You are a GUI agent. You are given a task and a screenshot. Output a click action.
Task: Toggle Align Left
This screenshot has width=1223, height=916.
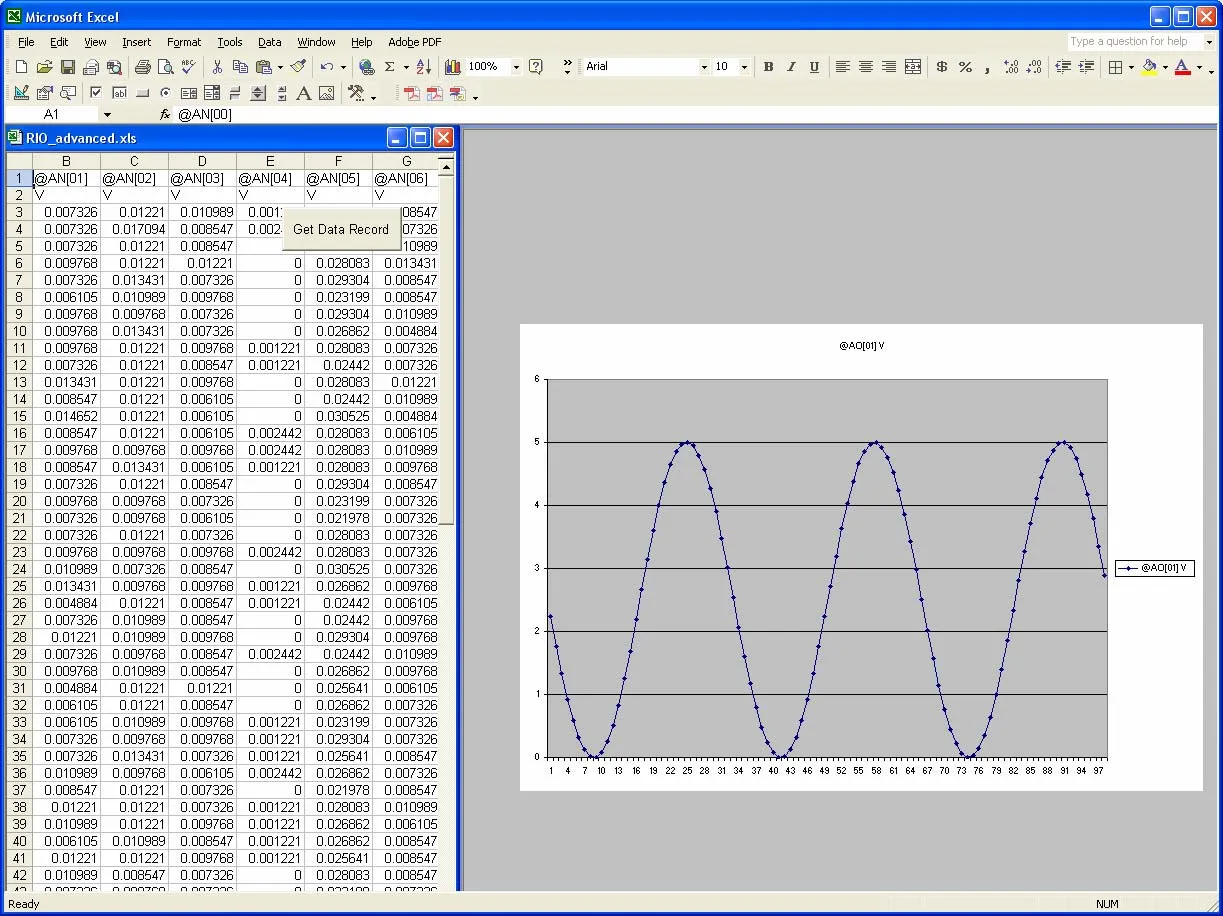point(843,67)
